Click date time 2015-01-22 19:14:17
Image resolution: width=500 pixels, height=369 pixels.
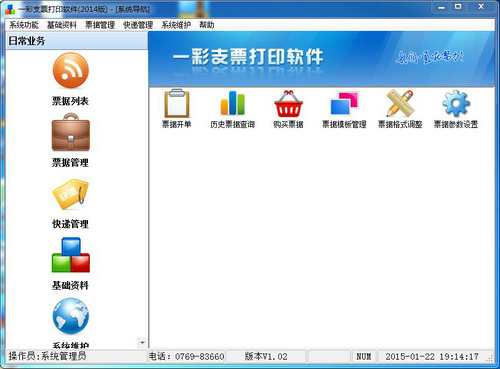[432, 356]
